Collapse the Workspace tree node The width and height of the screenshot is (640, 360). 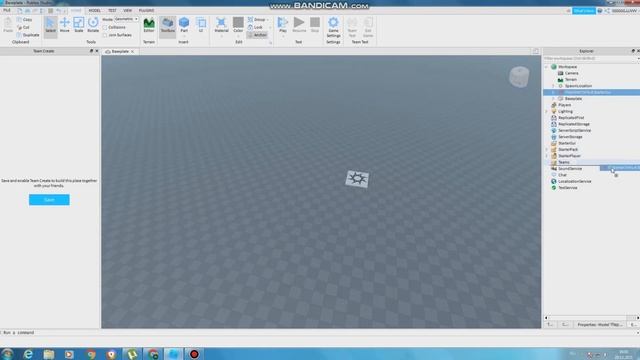click(x=547, y=67)
